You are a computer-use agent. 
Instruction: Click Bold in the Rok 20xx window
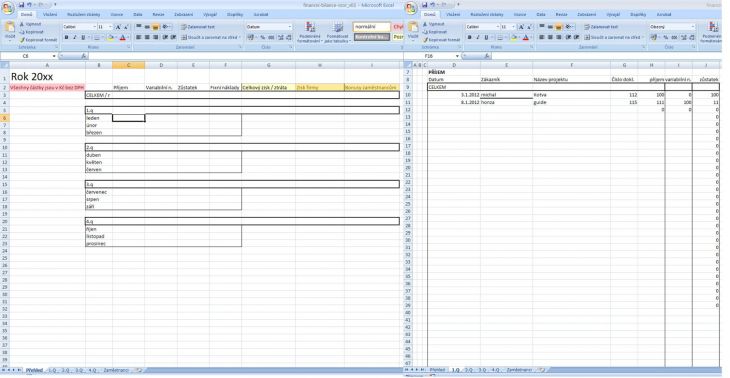[x=66, y=37]
